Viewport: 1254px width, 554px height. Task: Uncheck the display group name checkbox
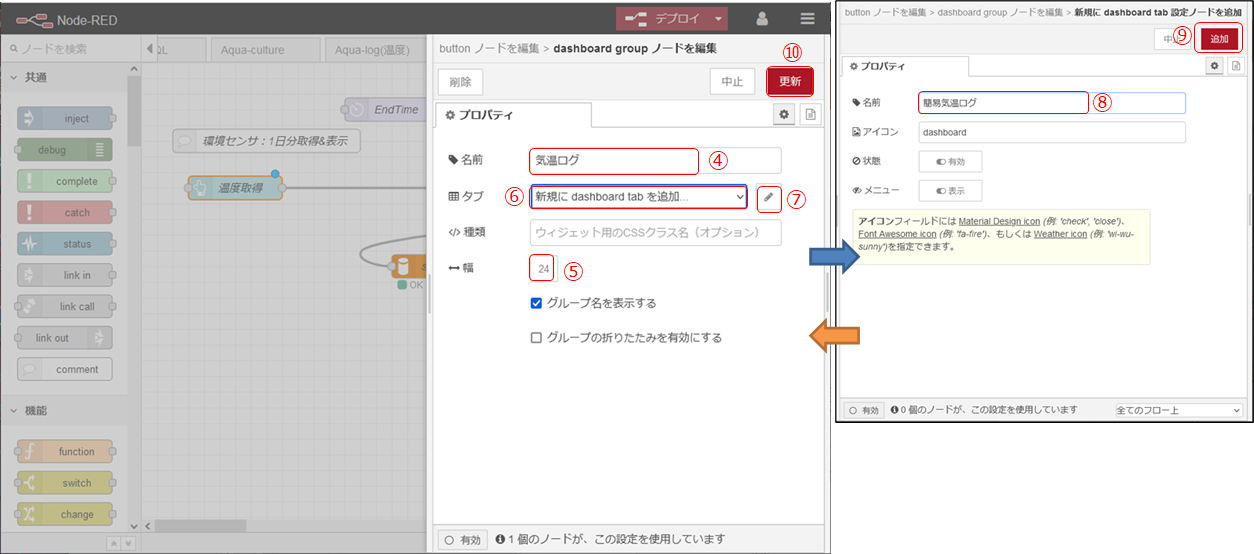point(537,303)
